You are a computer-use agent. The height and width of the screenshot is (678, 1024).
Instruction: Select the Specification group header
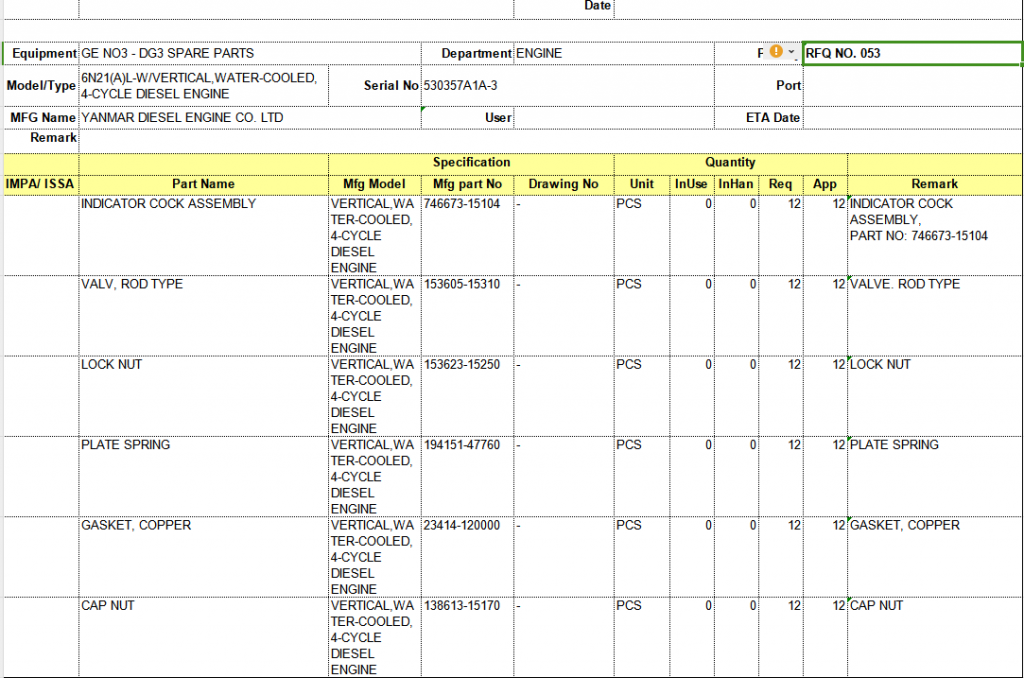(471, 162)
